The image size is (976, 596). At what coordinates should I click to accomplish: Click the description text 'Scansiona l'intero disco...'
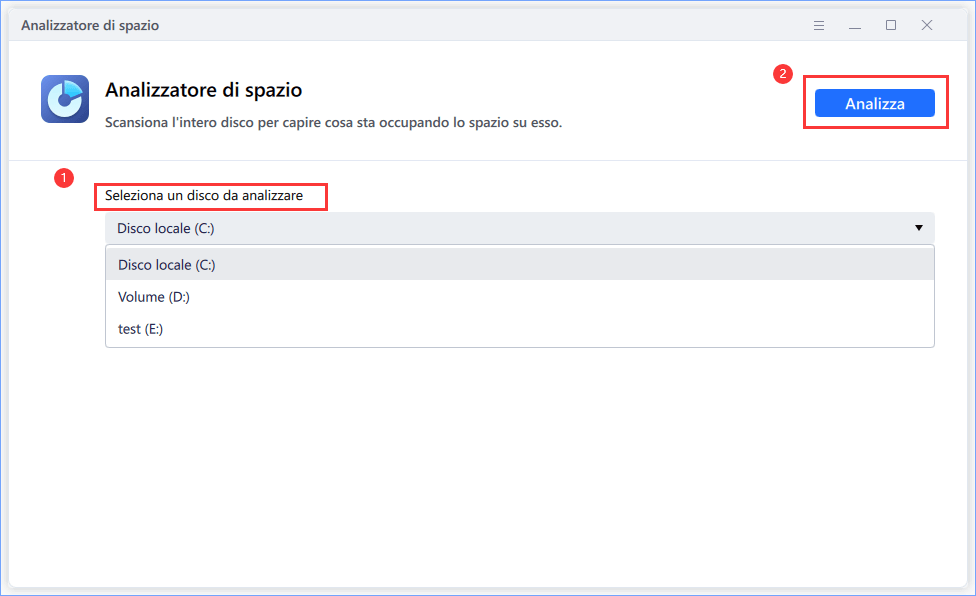(x=334, y=123)
